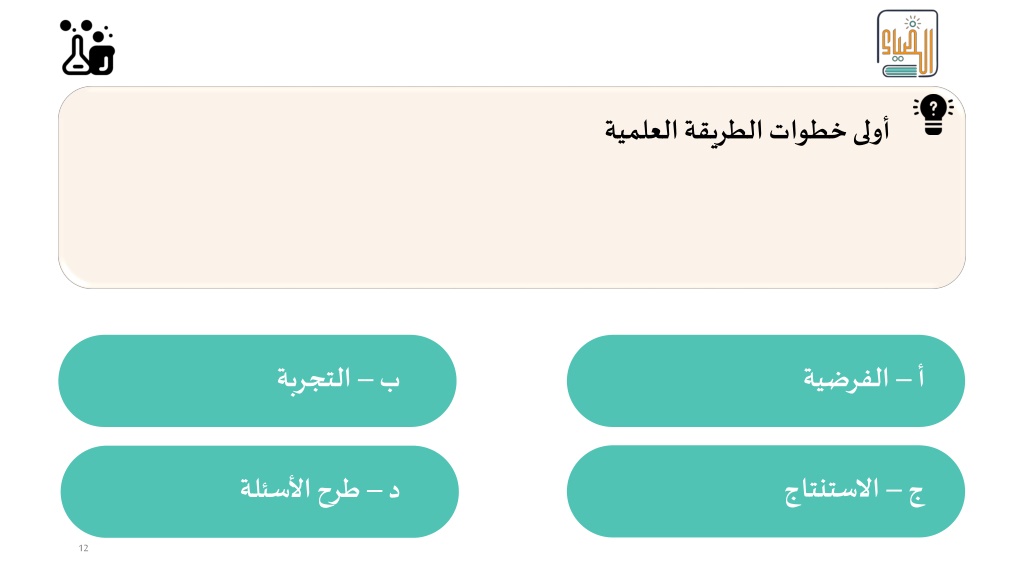This screenshot has height=576, width=1024.
Task: Click the sun symbol atop the logo
Action: pos(912,24)
